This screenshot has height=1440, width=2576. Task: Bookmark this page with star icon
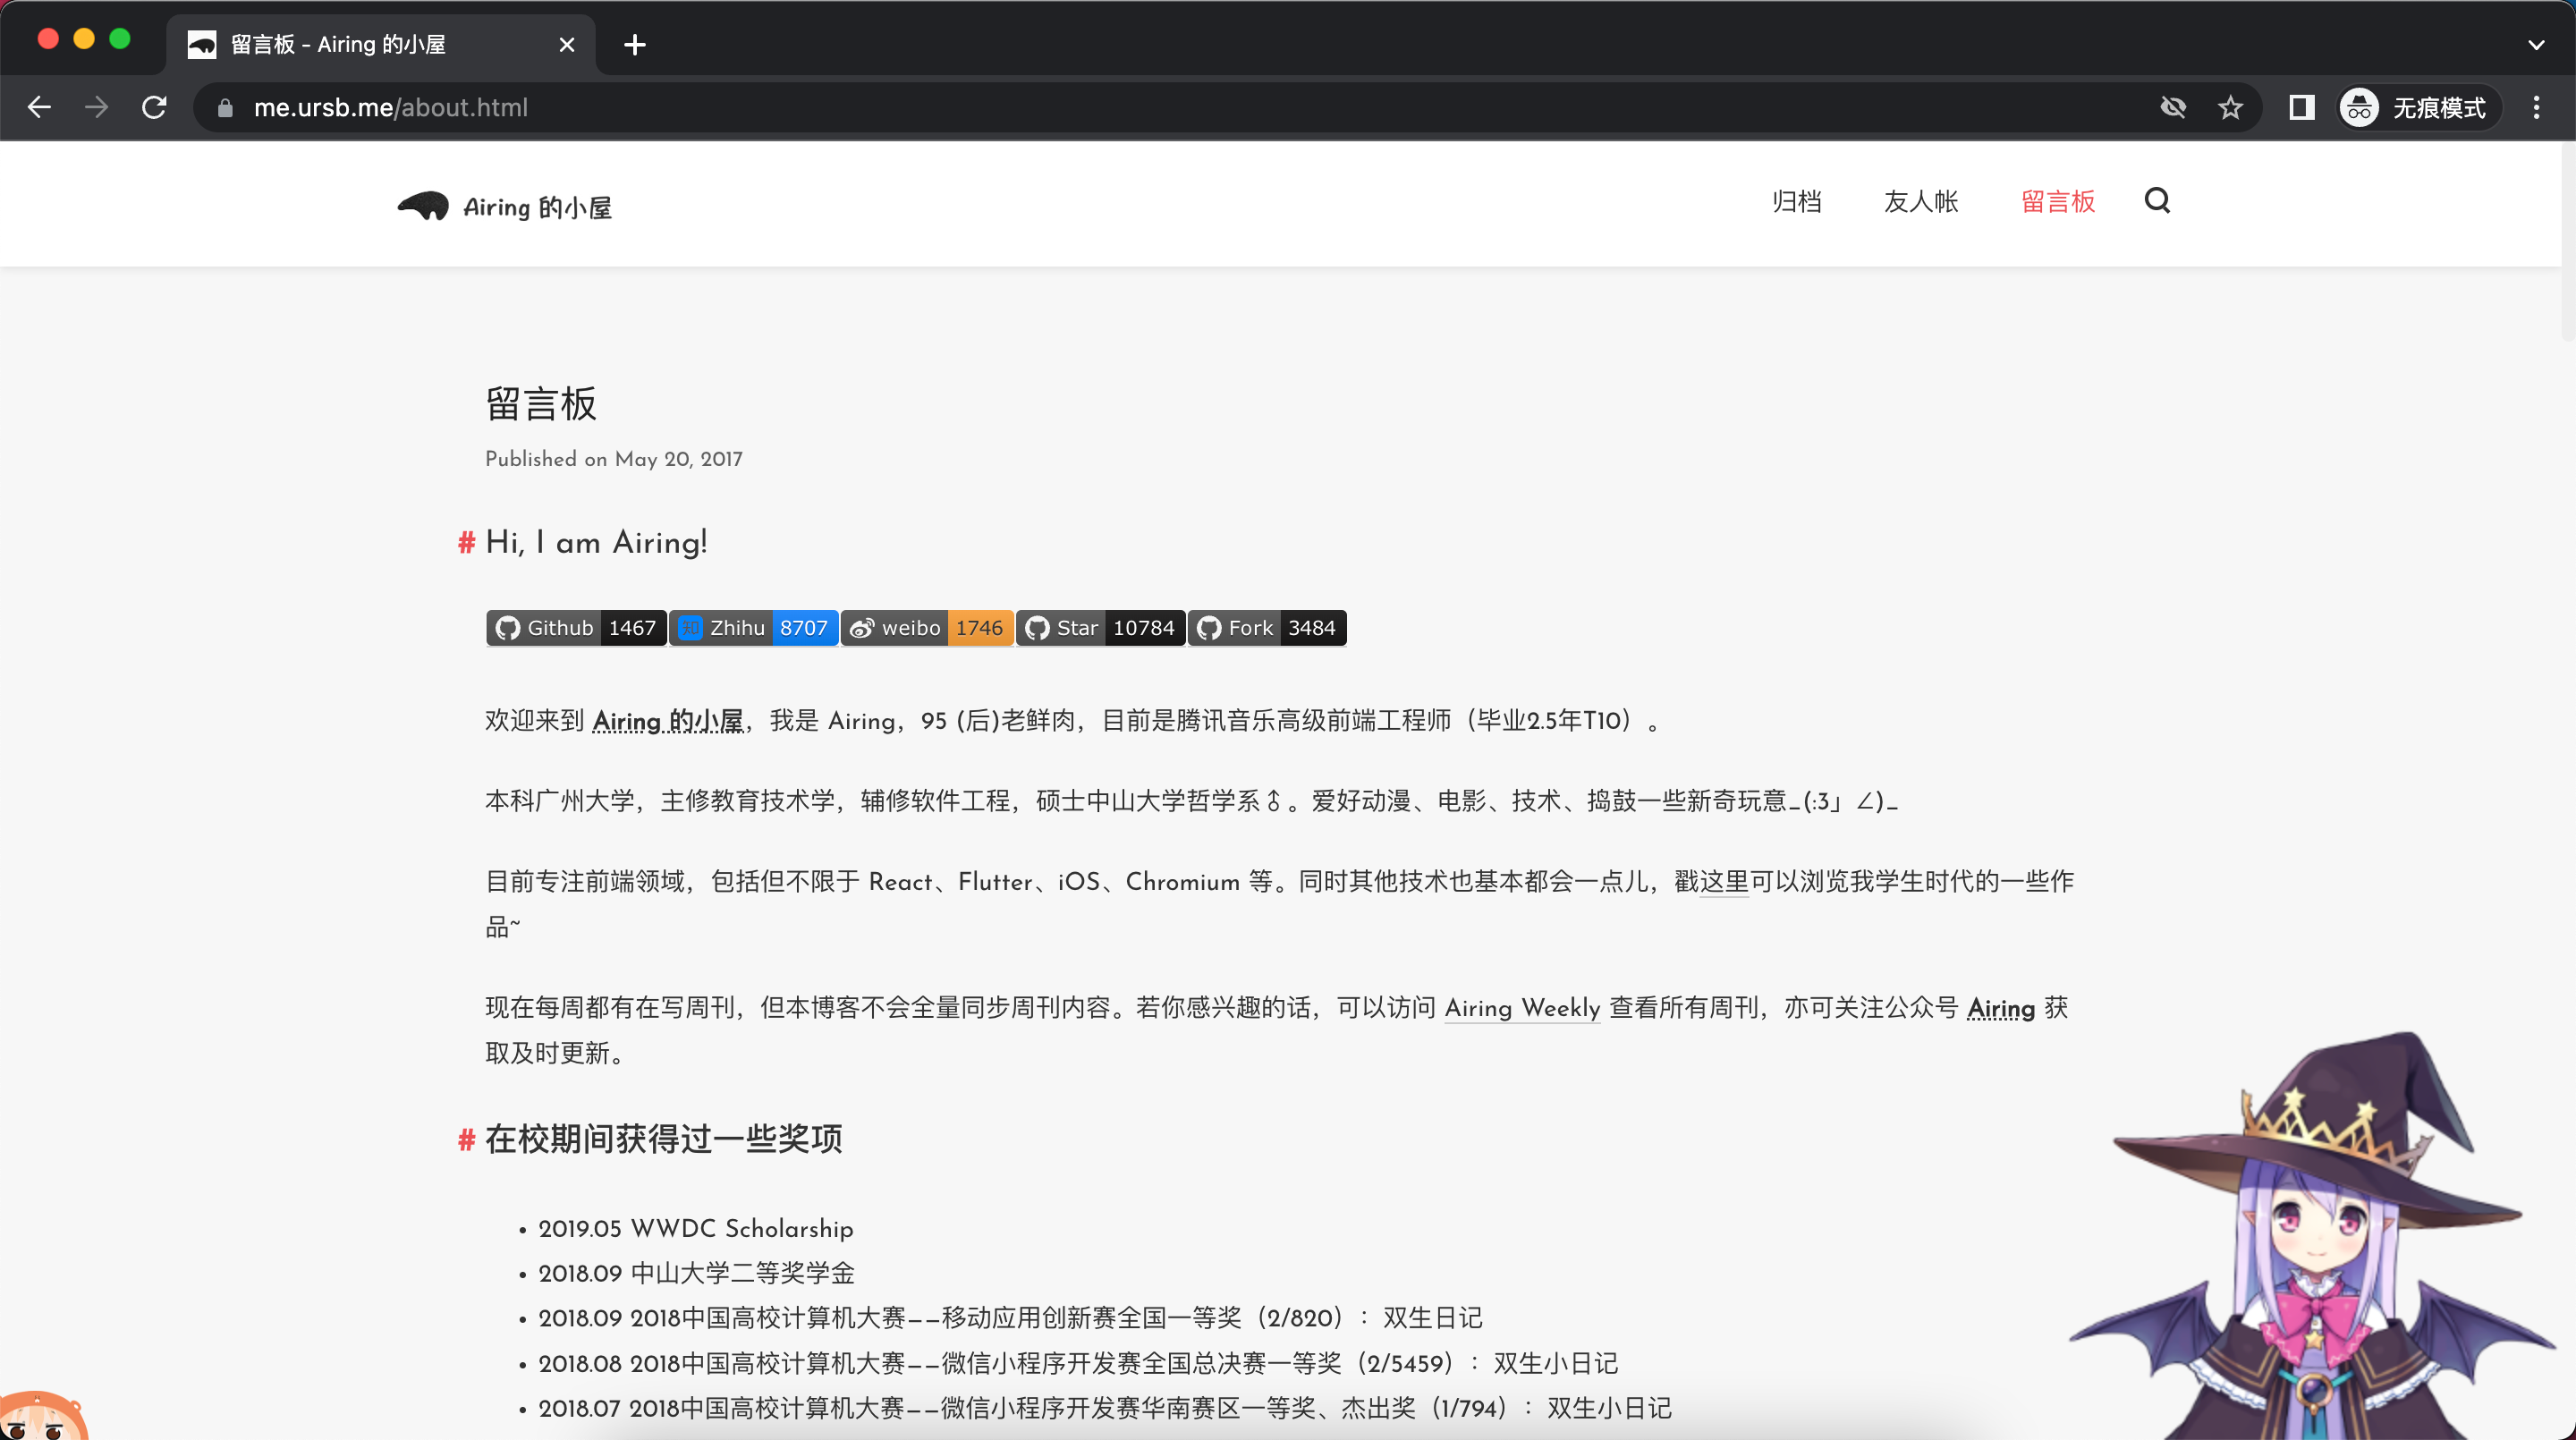tap(2230, 107)
